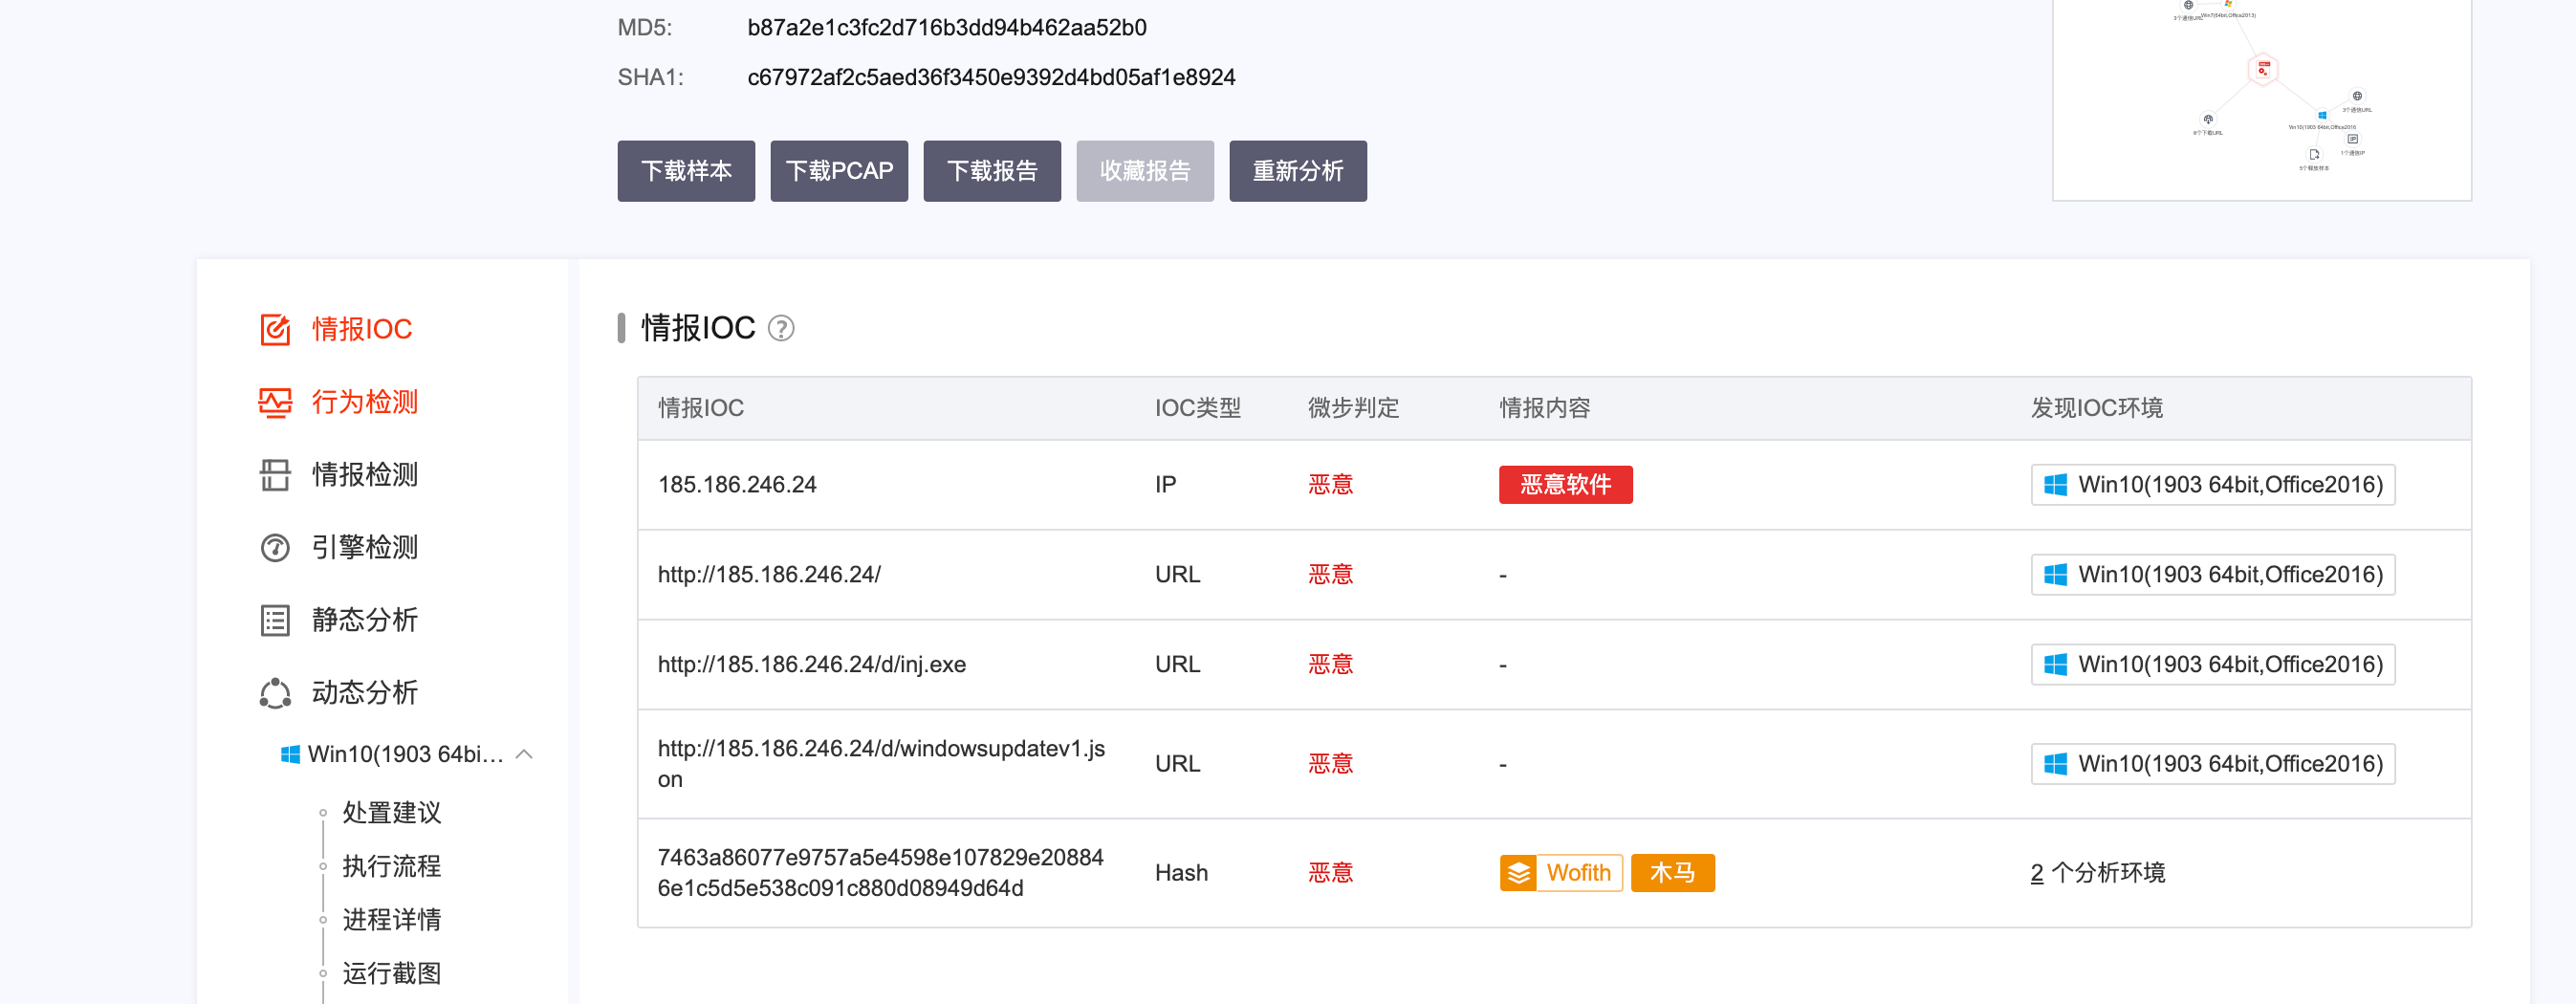
Task: Click the 引擎检测 gauge icon
Action: 275,548
